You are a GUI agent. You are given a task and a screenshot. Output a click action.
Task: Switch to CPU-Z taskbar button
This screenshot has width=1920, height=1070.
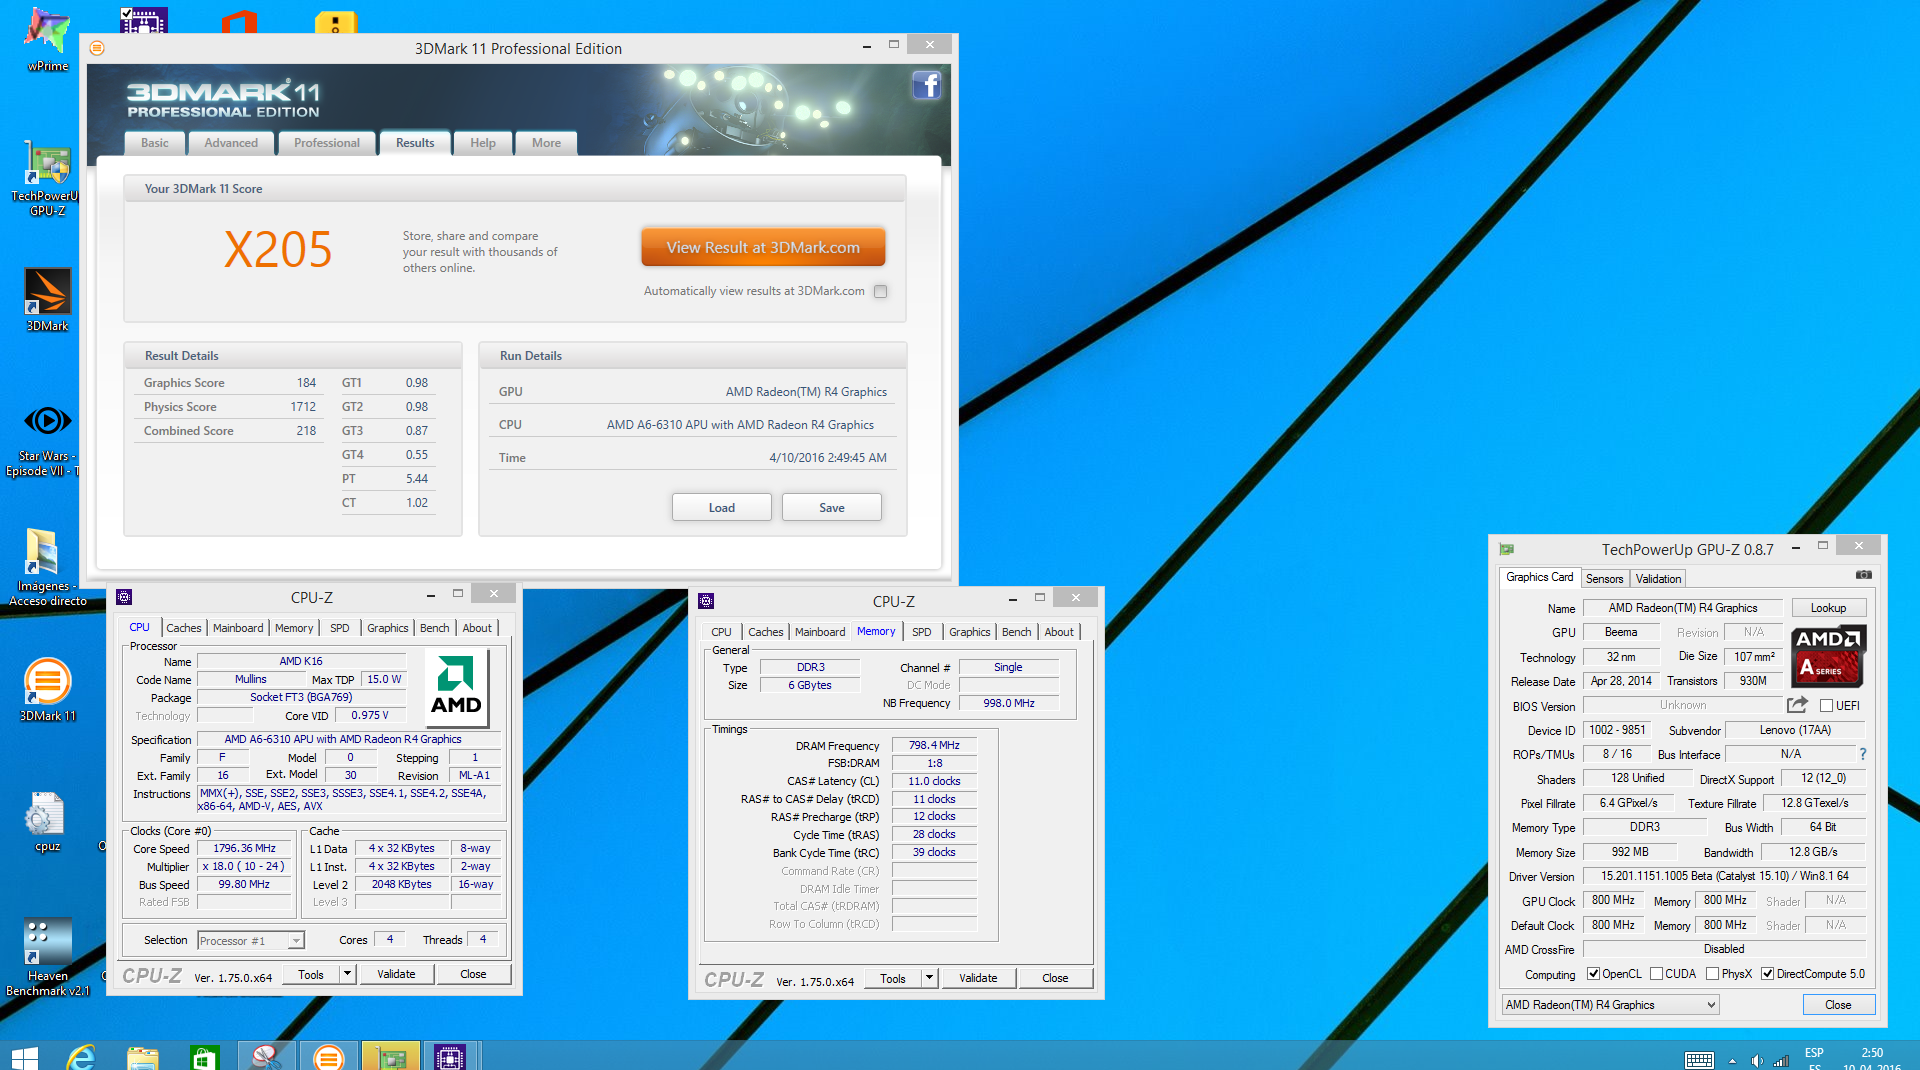tap(451, 1056)
